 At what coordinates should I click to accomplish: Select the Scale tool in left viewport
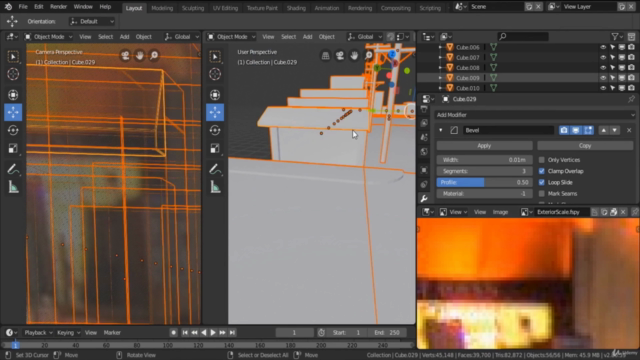tap(13, 148)
